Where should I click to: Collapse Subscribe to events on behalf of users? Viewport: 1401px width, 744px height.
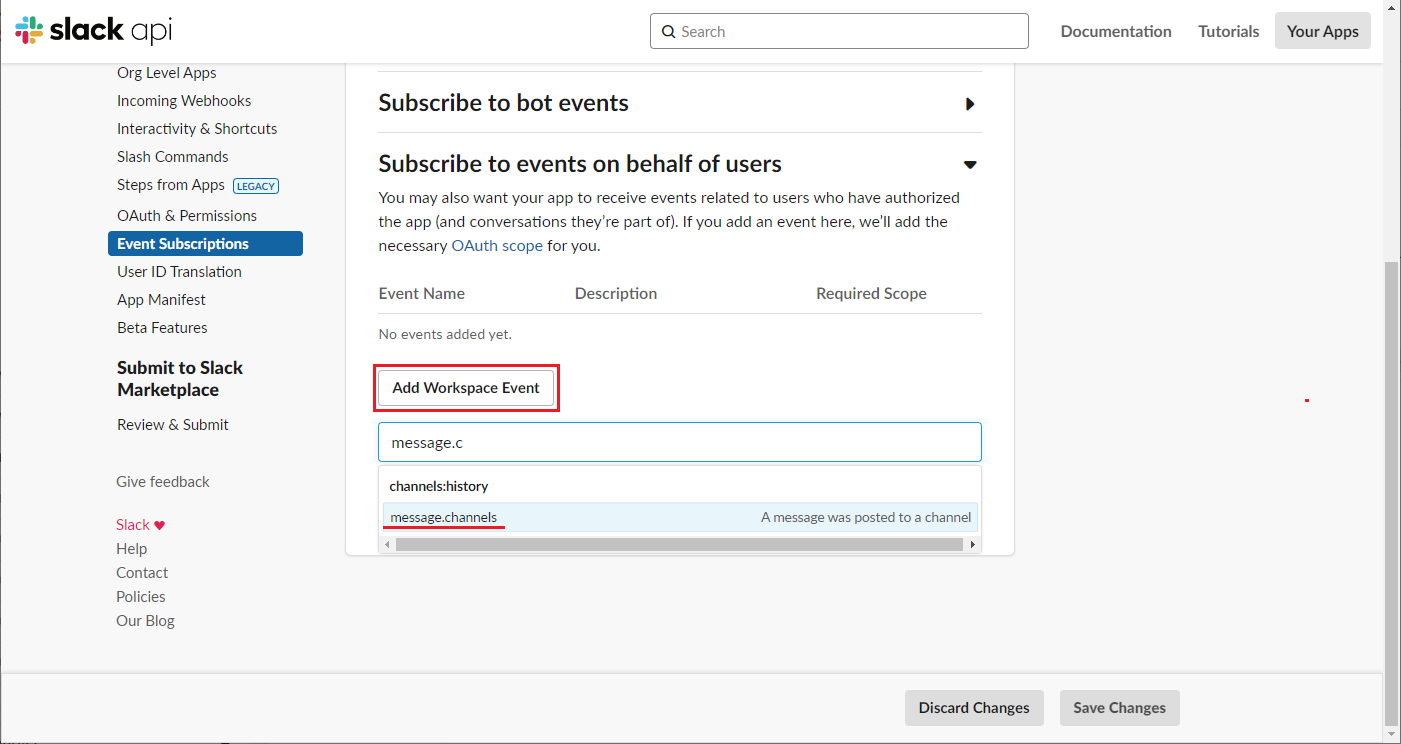click(x=969, y=164)
